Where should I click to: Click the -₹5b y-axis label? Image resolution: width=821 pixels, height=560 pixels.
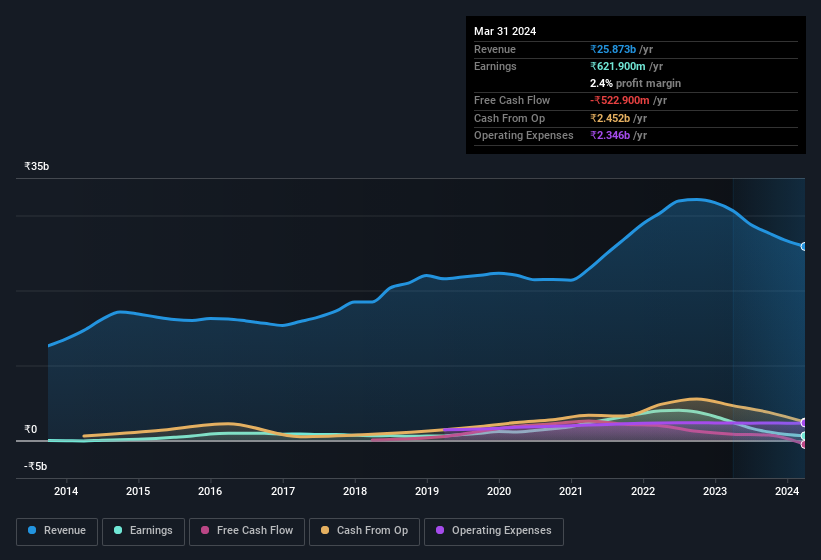pos(36,466)
